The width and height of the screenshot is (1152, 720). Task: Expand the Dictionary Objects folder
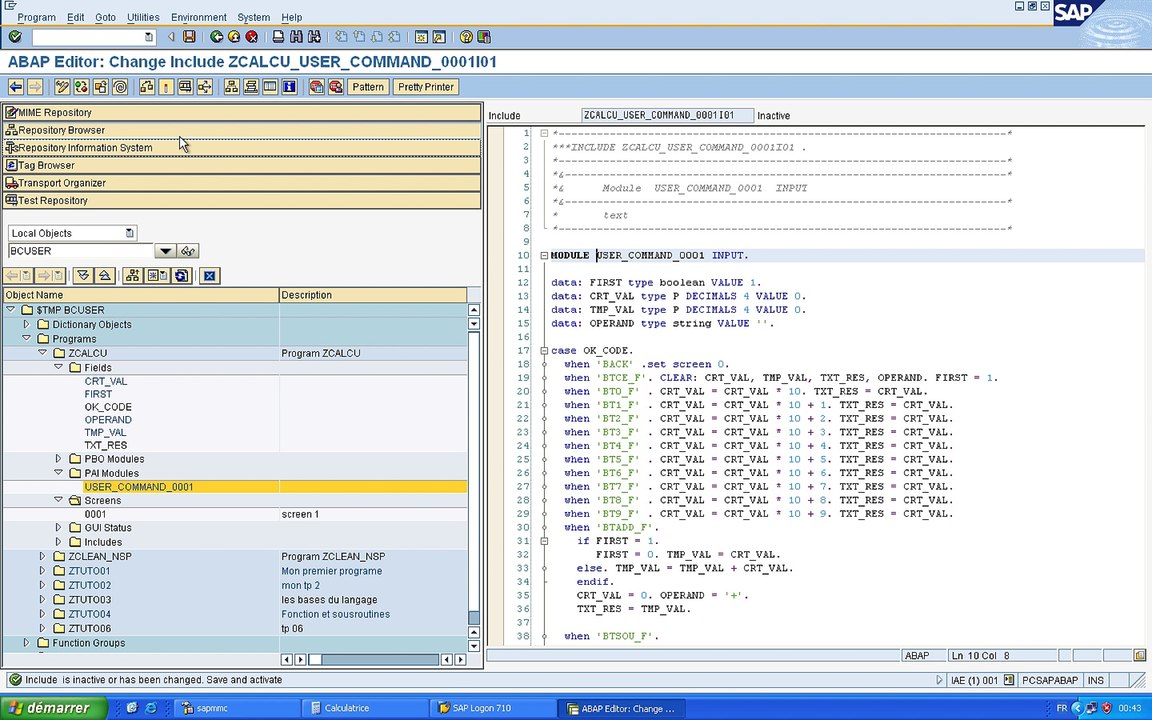pos(26,324)
